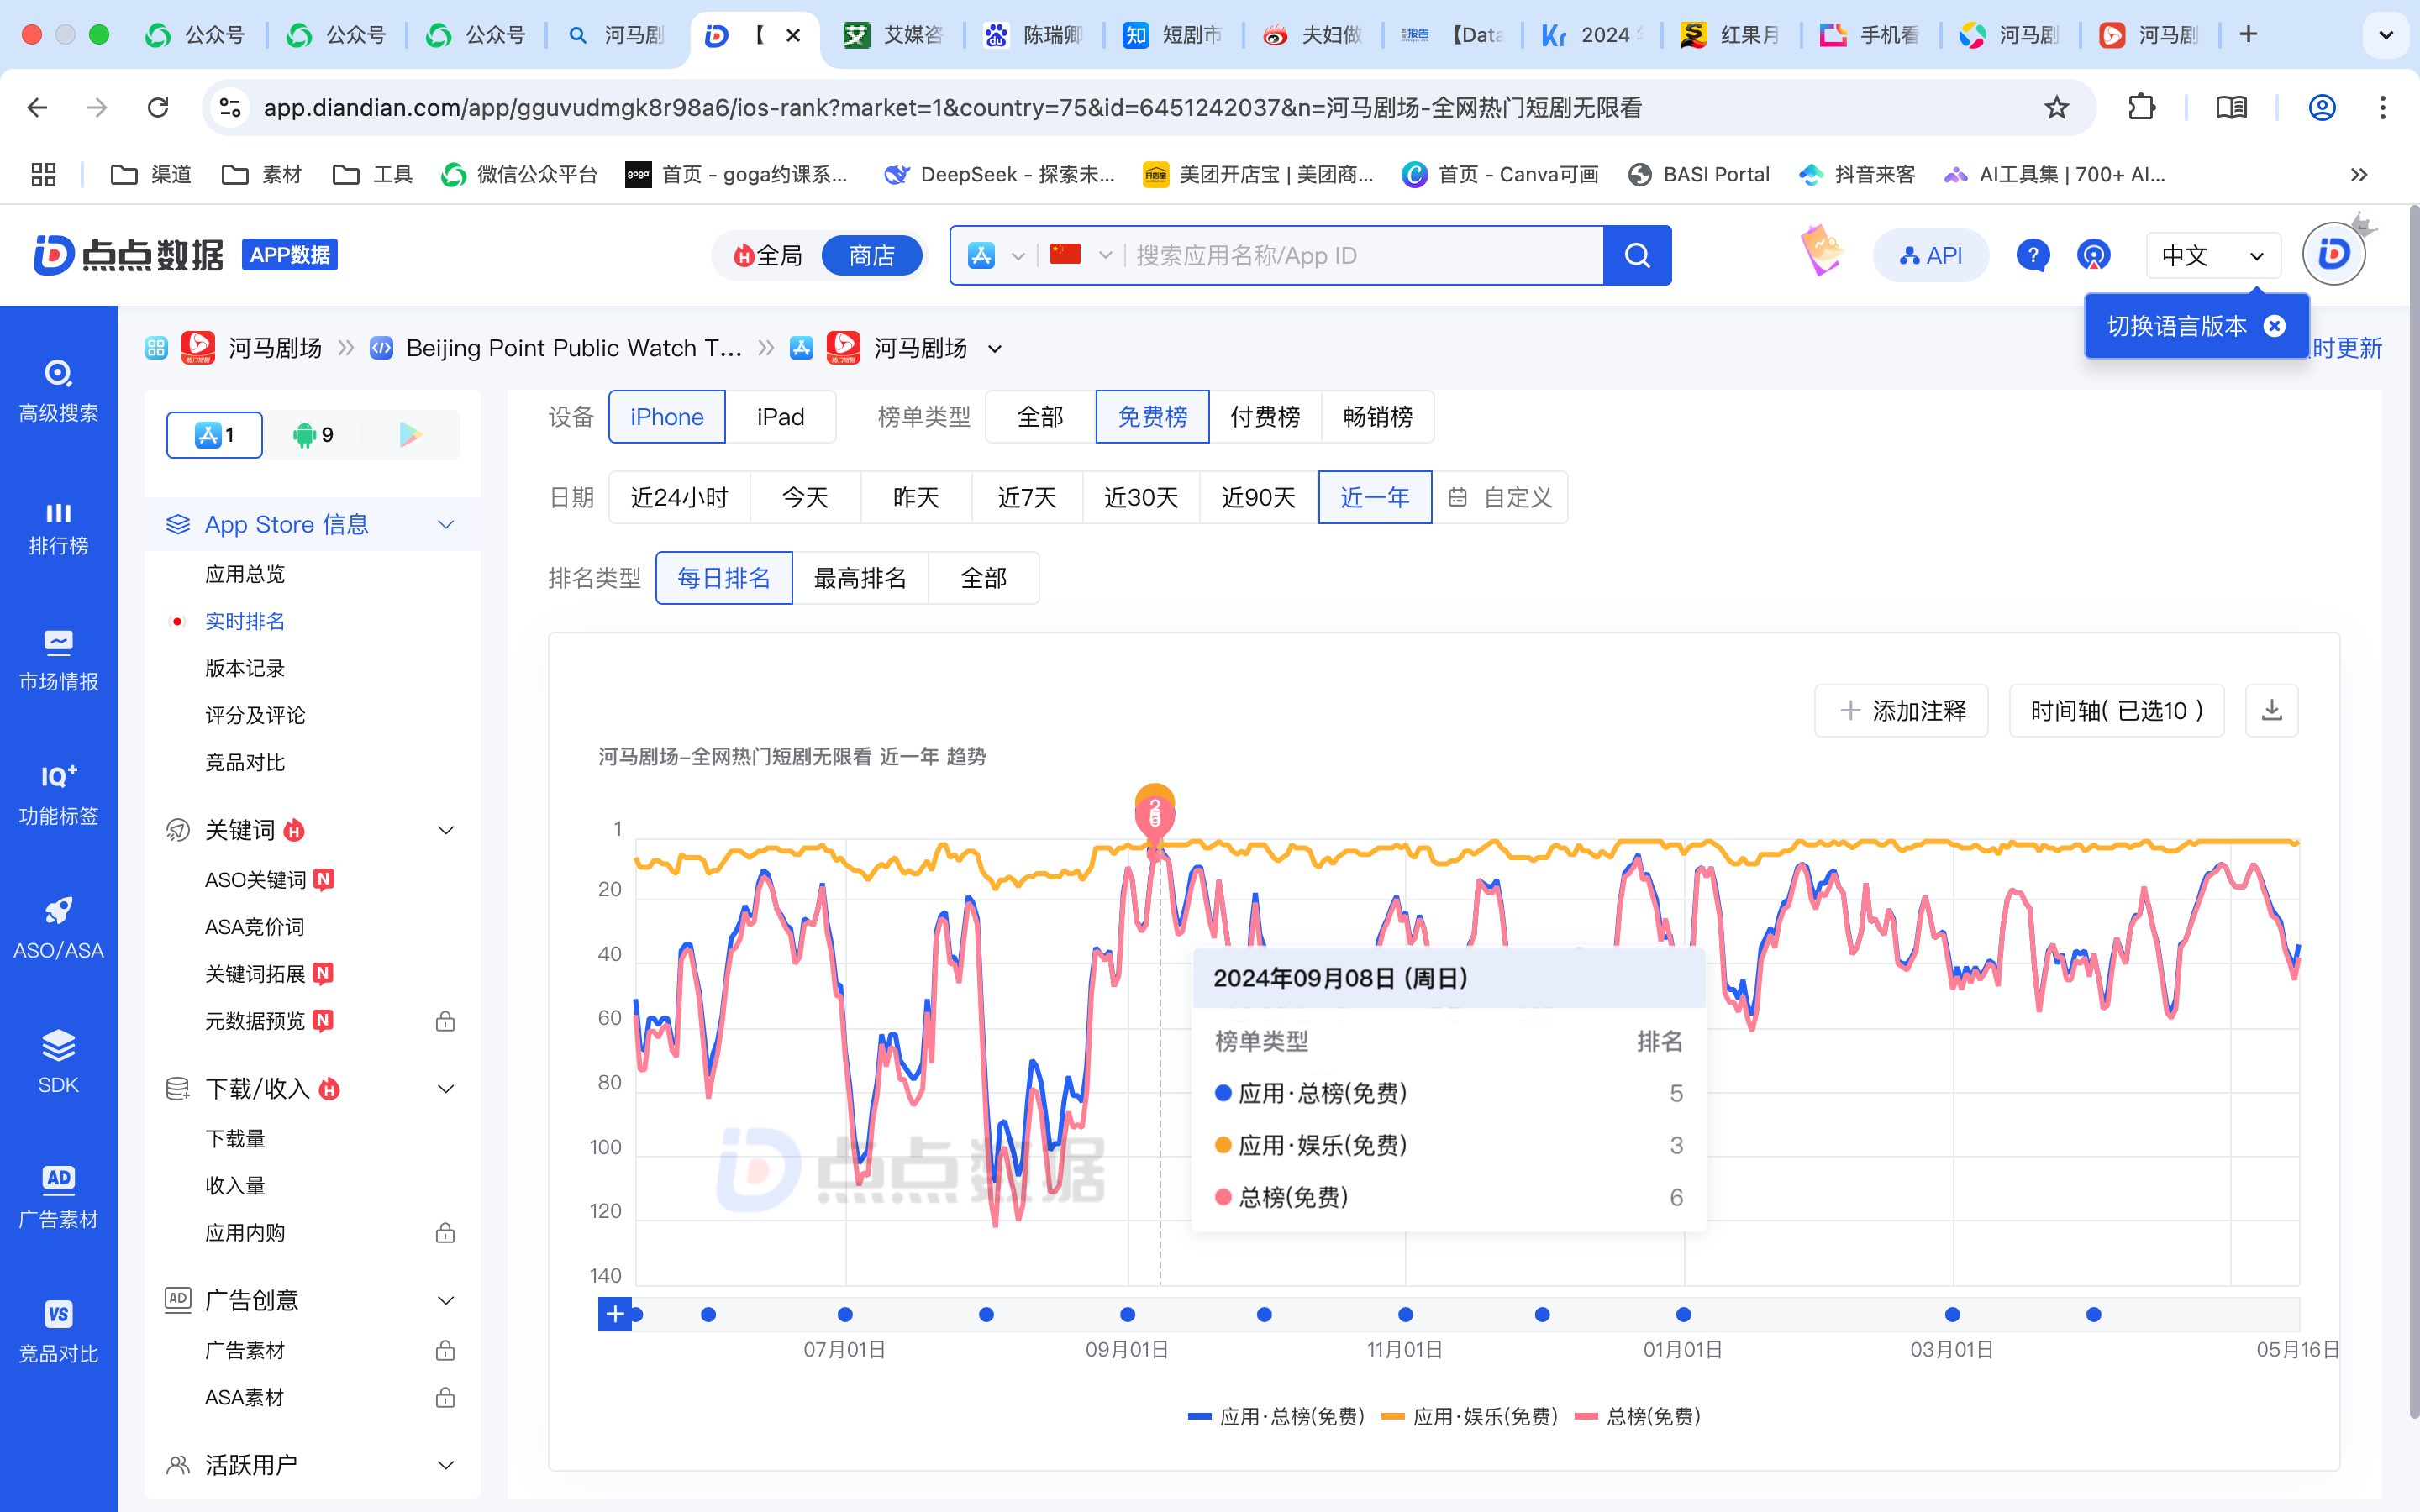This screenshot has width=2420, height=1512.
Task: Select 付费榜 chart type
Action: [x=1264, y=417]
